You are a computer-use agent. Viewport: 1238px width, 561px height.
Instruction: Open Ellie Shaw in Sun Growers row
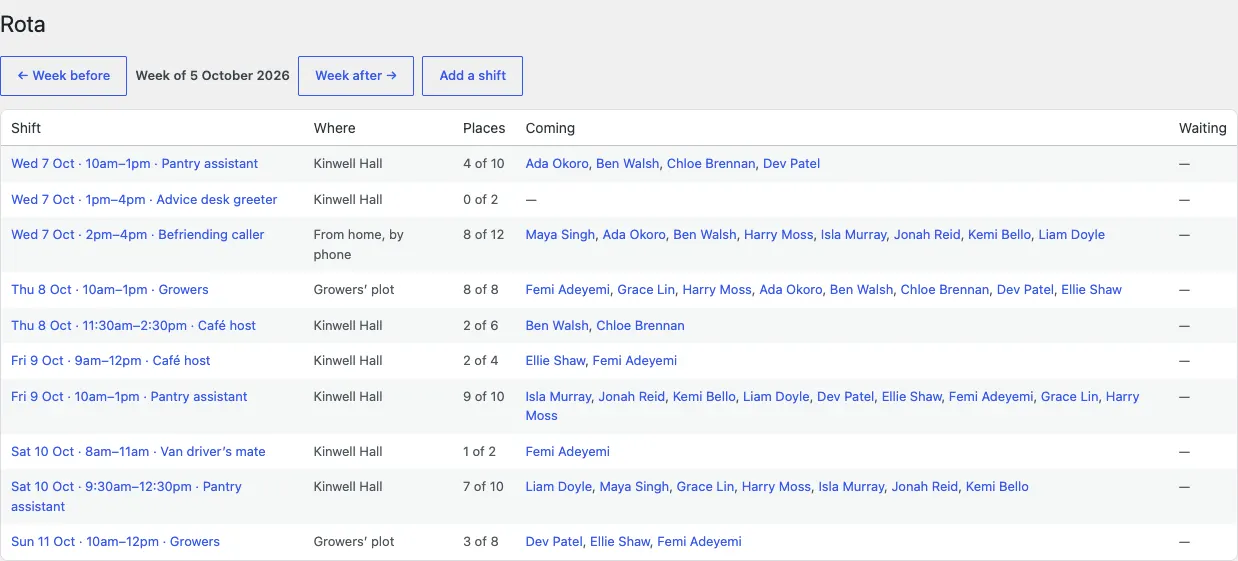pos(620,542)
